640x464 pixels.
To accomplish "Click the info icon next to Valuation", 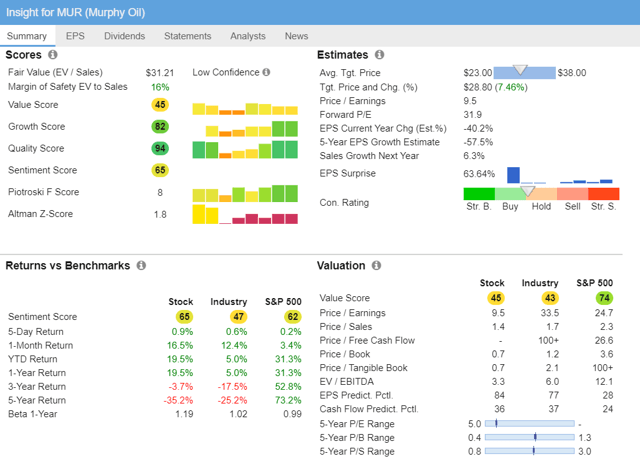I will [x=376, y=265].
